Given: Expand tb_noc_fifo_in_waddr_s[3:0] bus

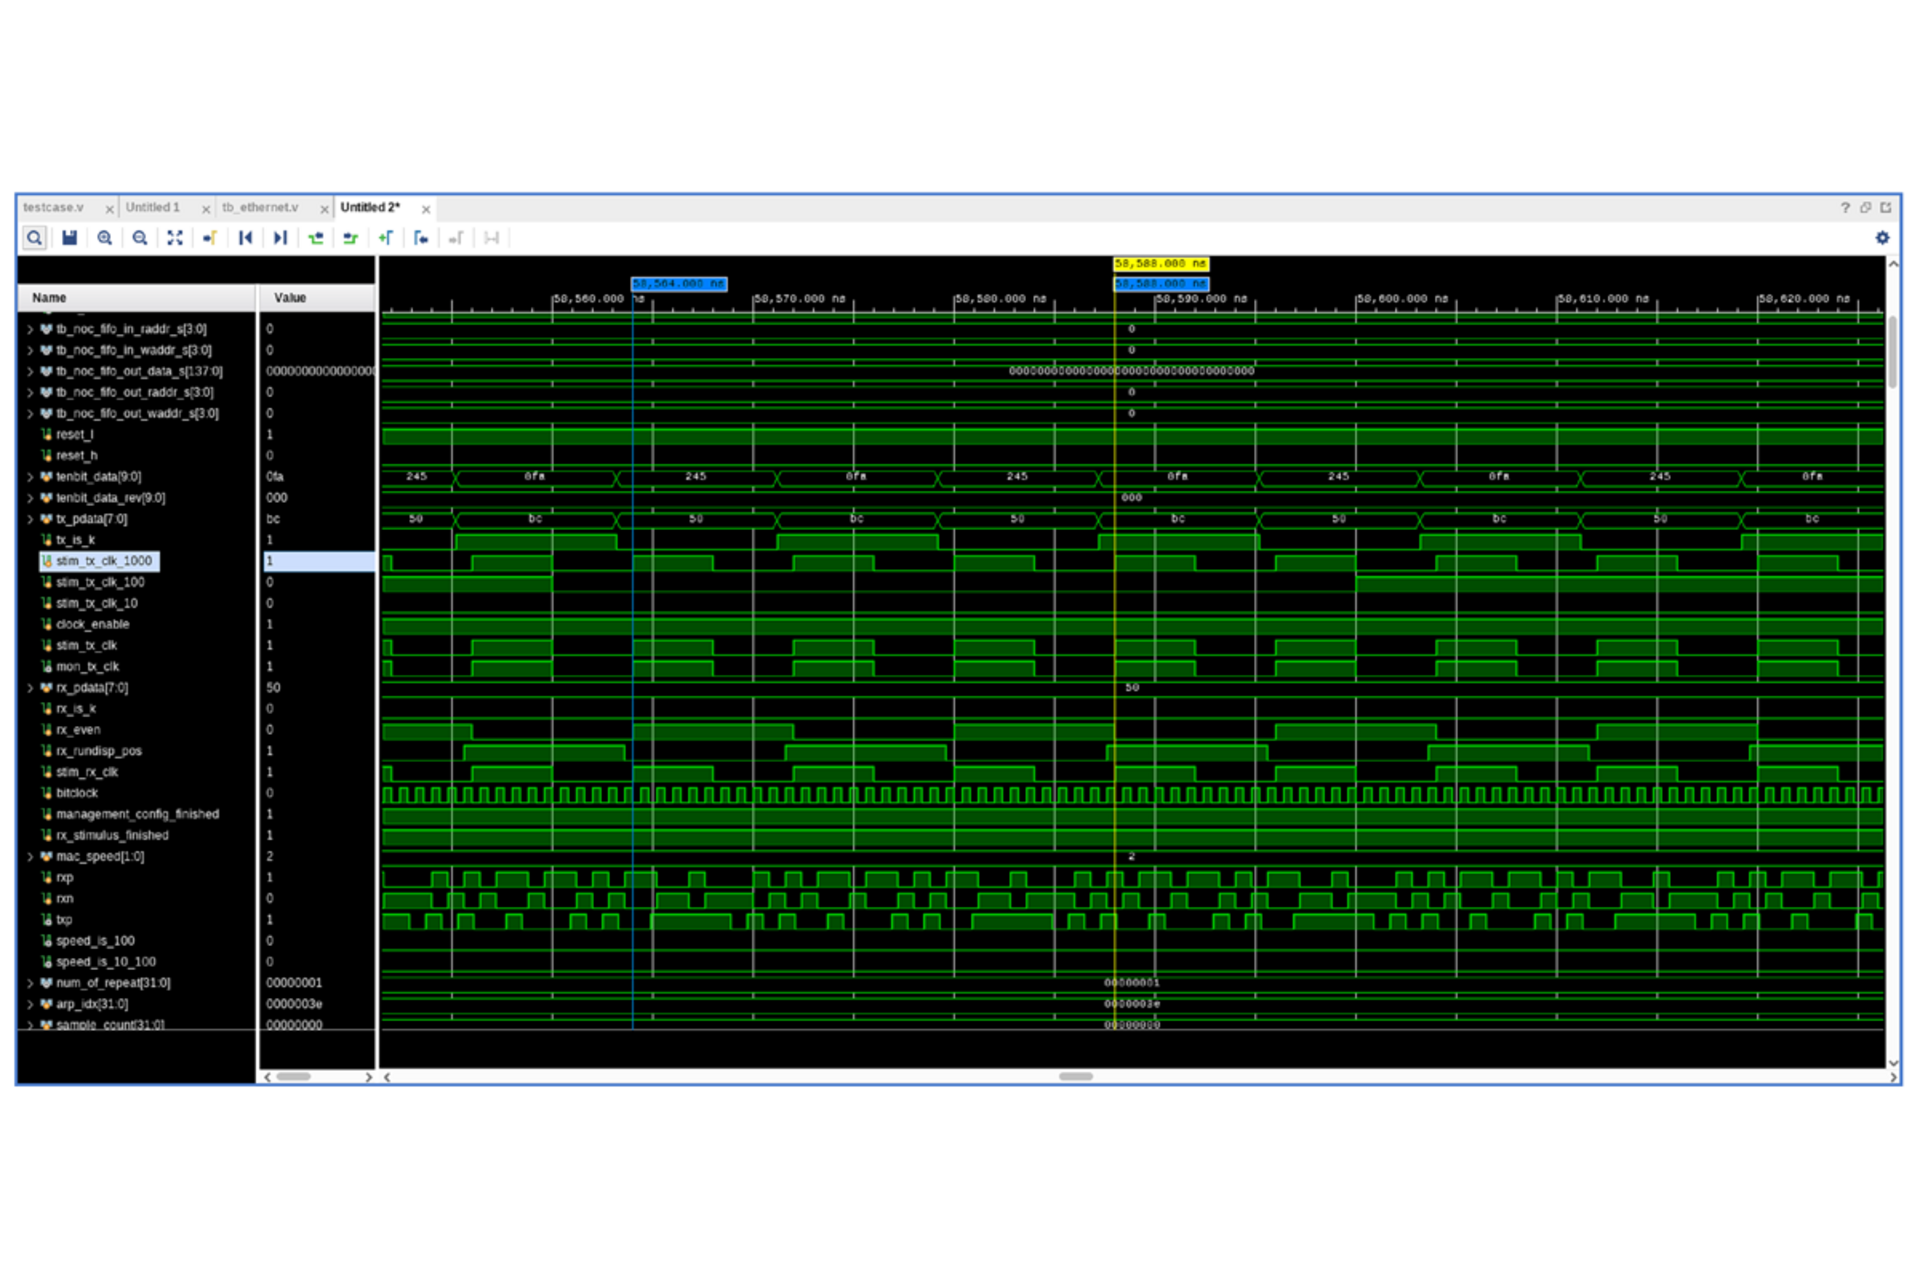Looking at the screenshot, I should 30,350.
